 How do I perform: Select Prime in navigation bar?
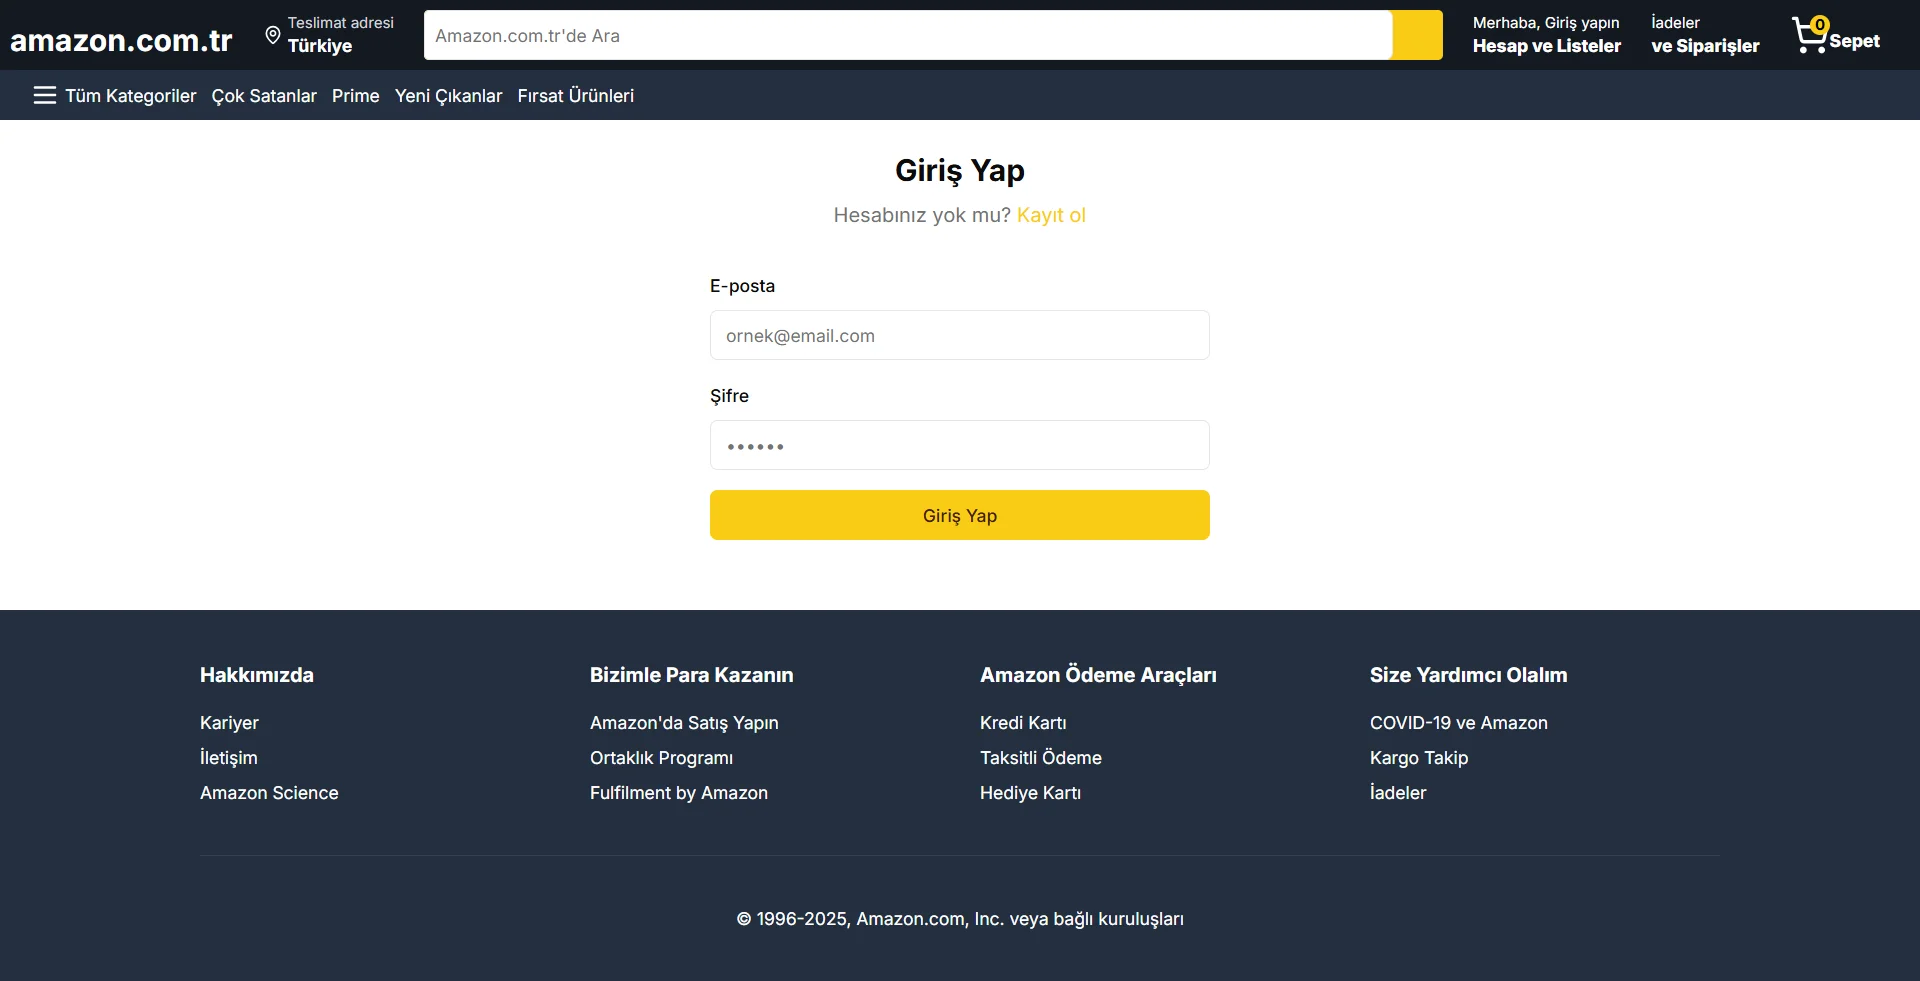(x=356, y=96)
